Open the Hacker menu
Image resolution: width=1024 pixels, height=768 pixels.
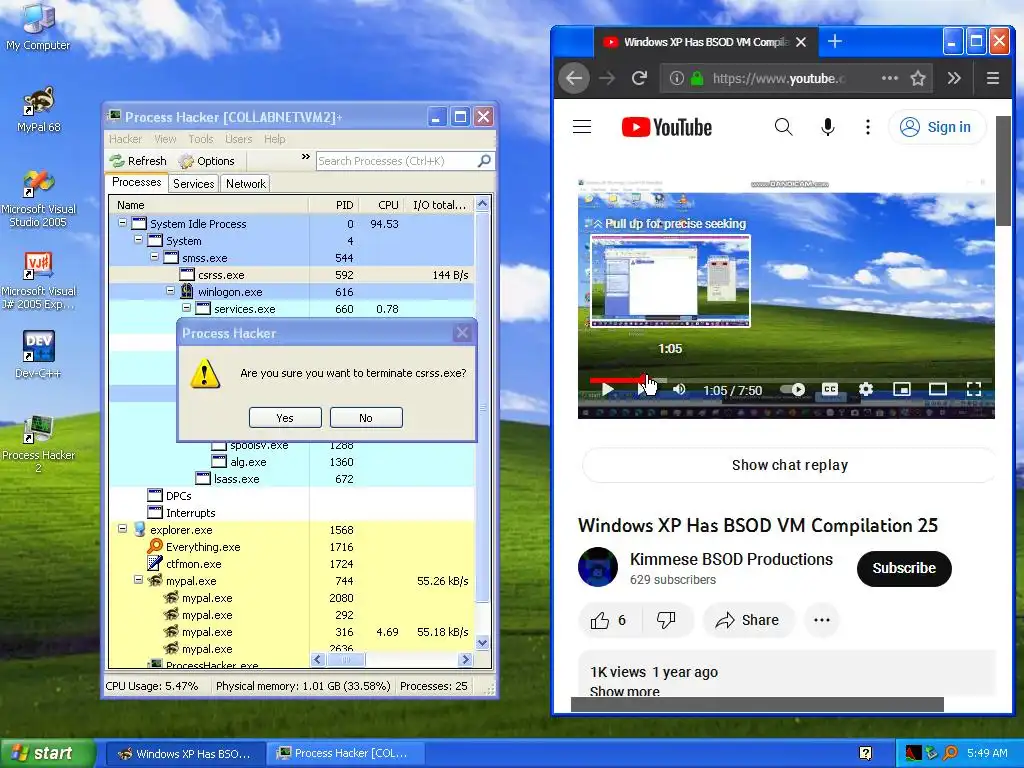[x=125, y=139]
